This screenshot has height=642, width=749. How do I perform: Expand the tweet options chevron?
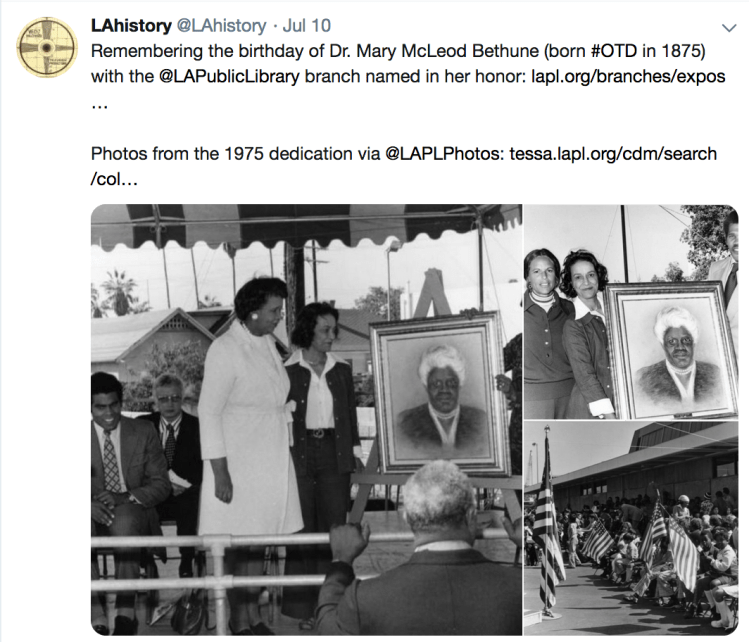[728, 28]
